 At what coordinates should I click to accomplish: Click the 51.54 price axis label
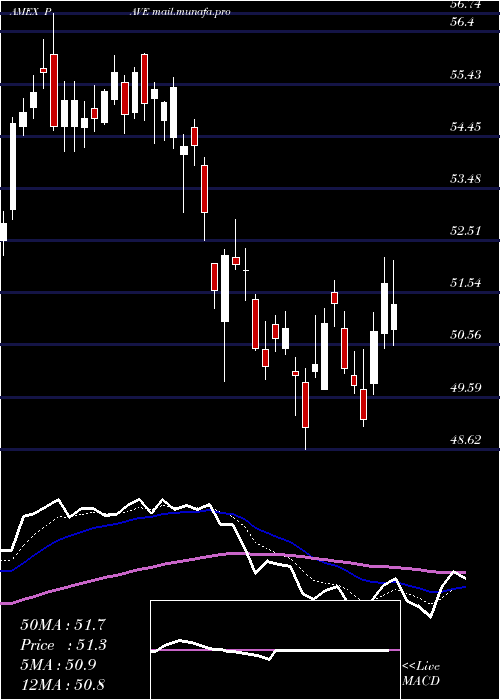466,282
